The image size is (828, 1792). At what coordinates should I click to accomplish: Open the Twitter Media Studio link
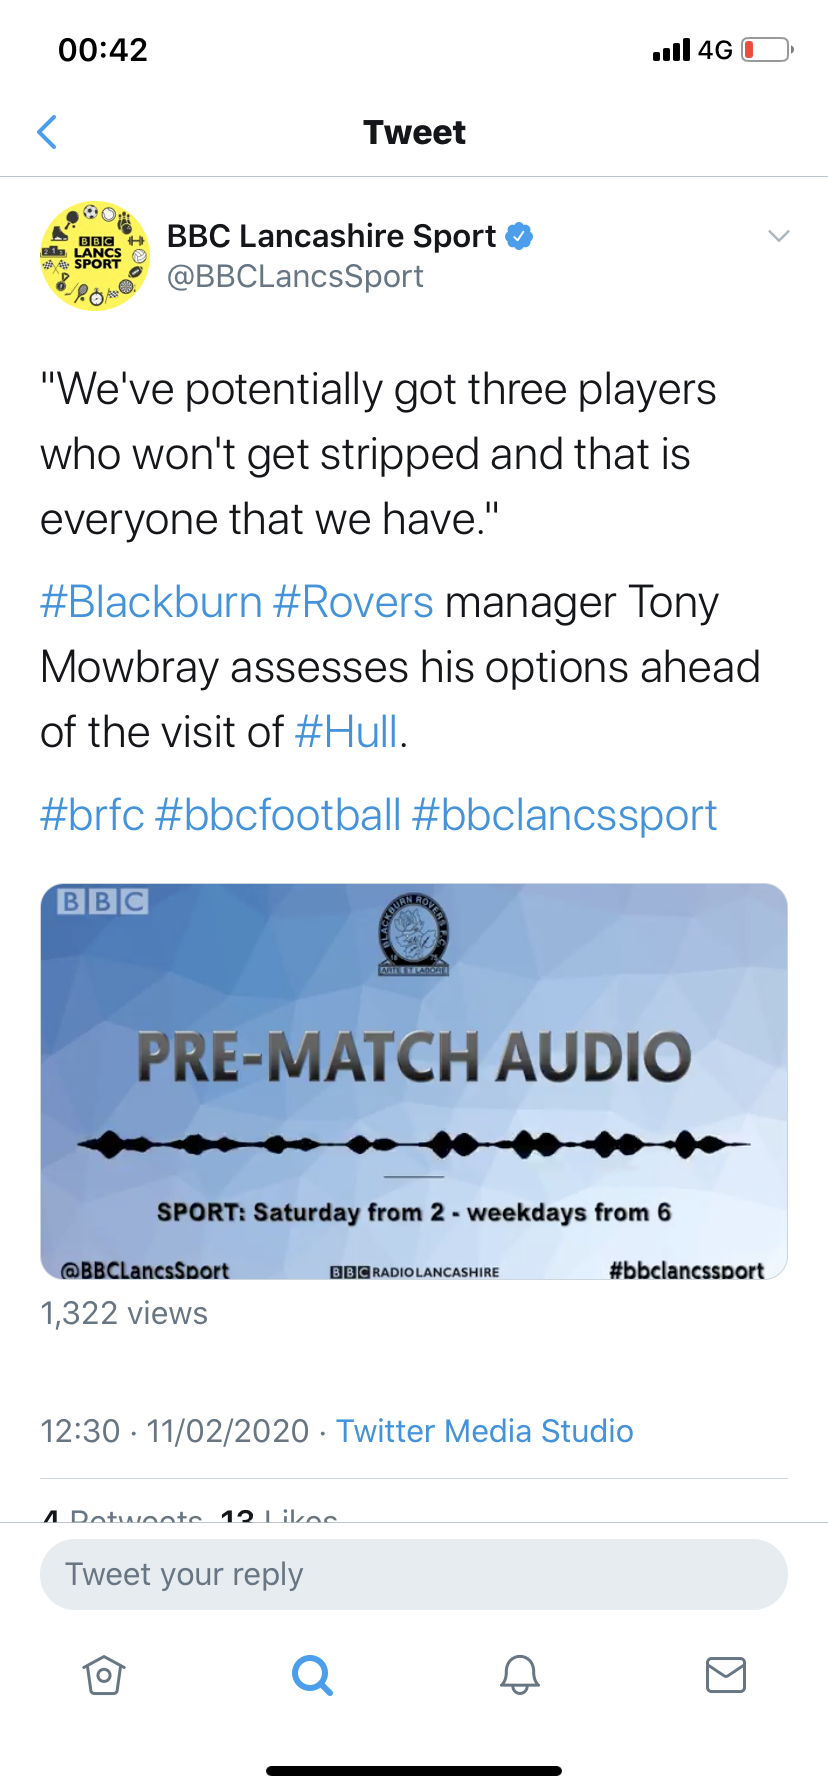[485, 1431]
